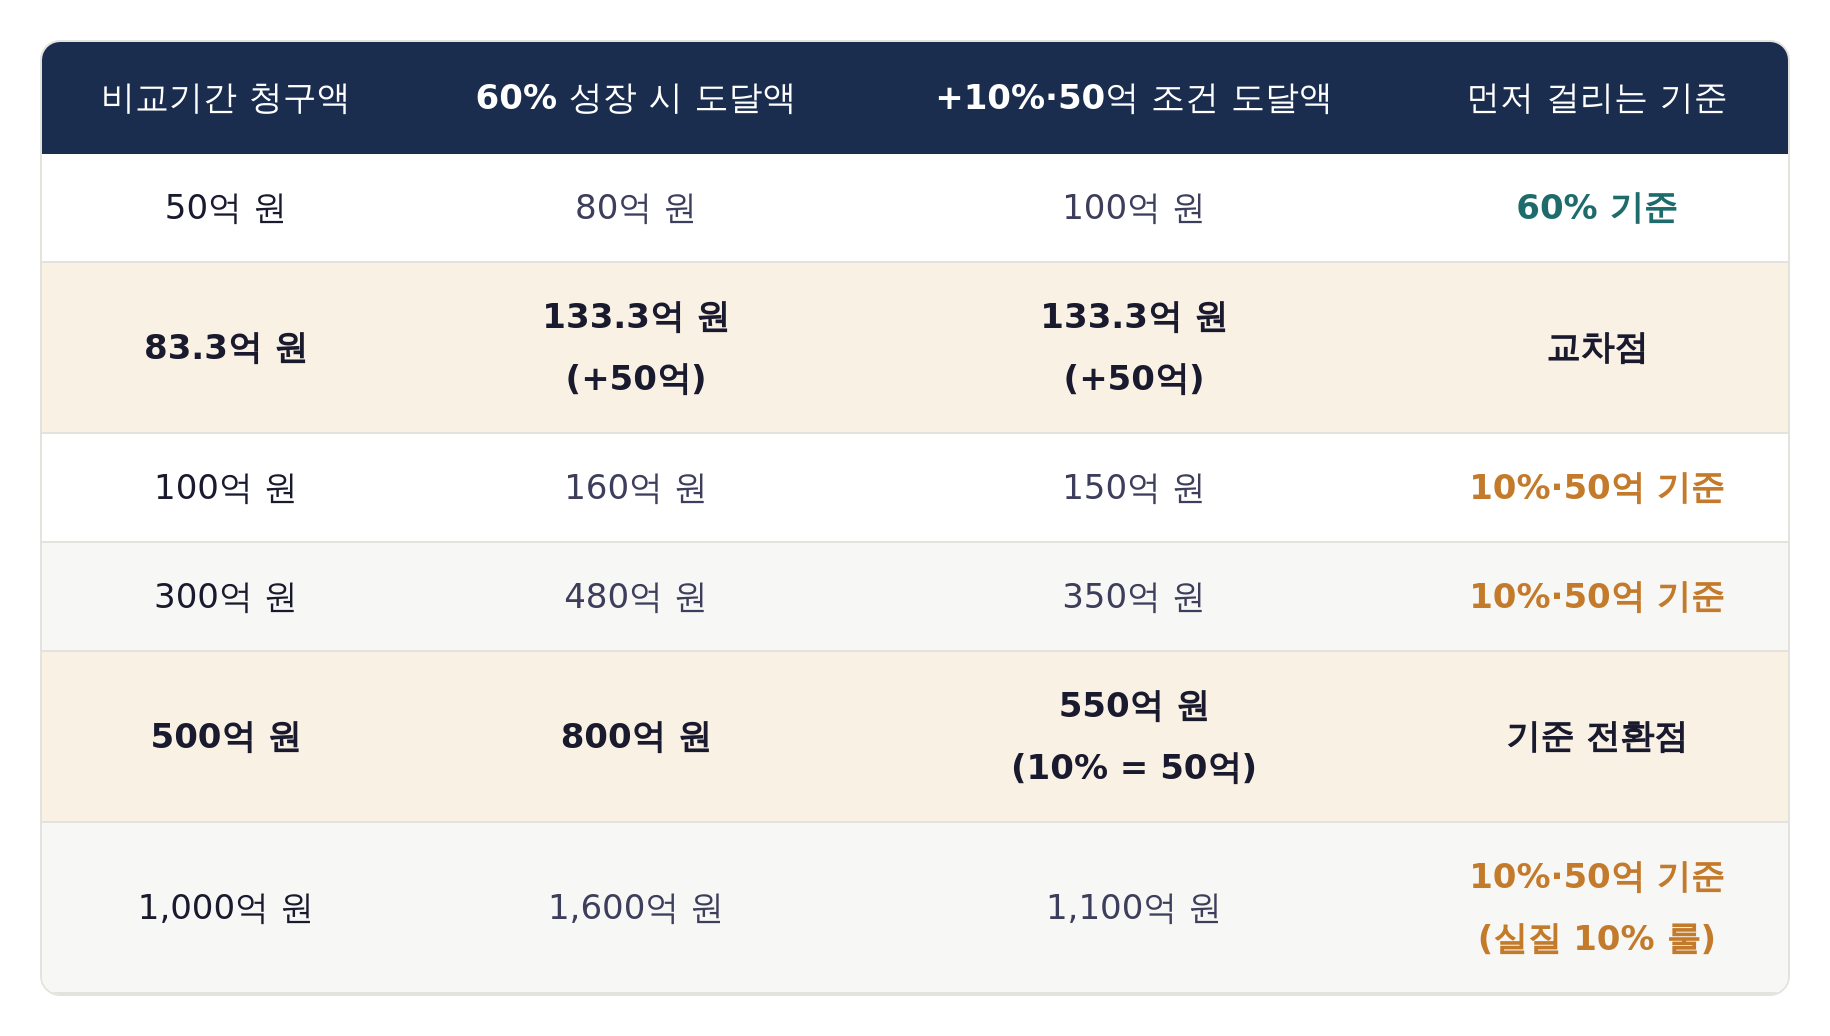The height and width of the screenshot is (1036, 1830).
Task: Click the bold 500억 원 cell
Action: [x=225, y=737]
